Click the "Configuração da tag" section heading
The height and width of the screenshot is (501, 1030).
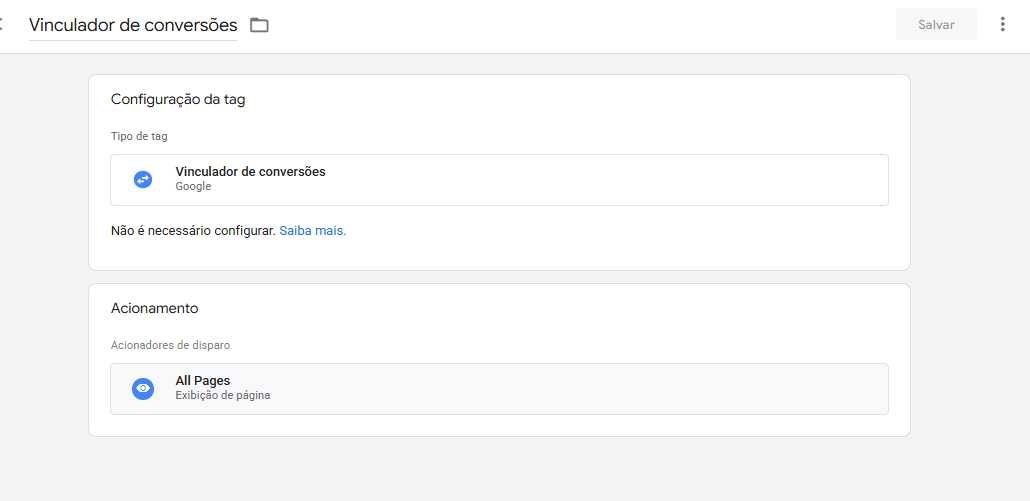click(178, 99)
